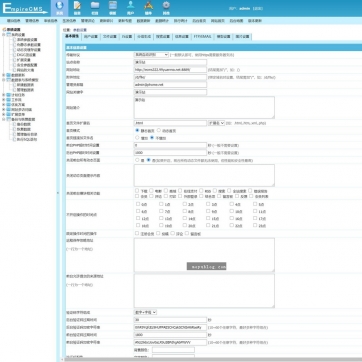Click the 网站地址 URL input field

pos(170,70)
